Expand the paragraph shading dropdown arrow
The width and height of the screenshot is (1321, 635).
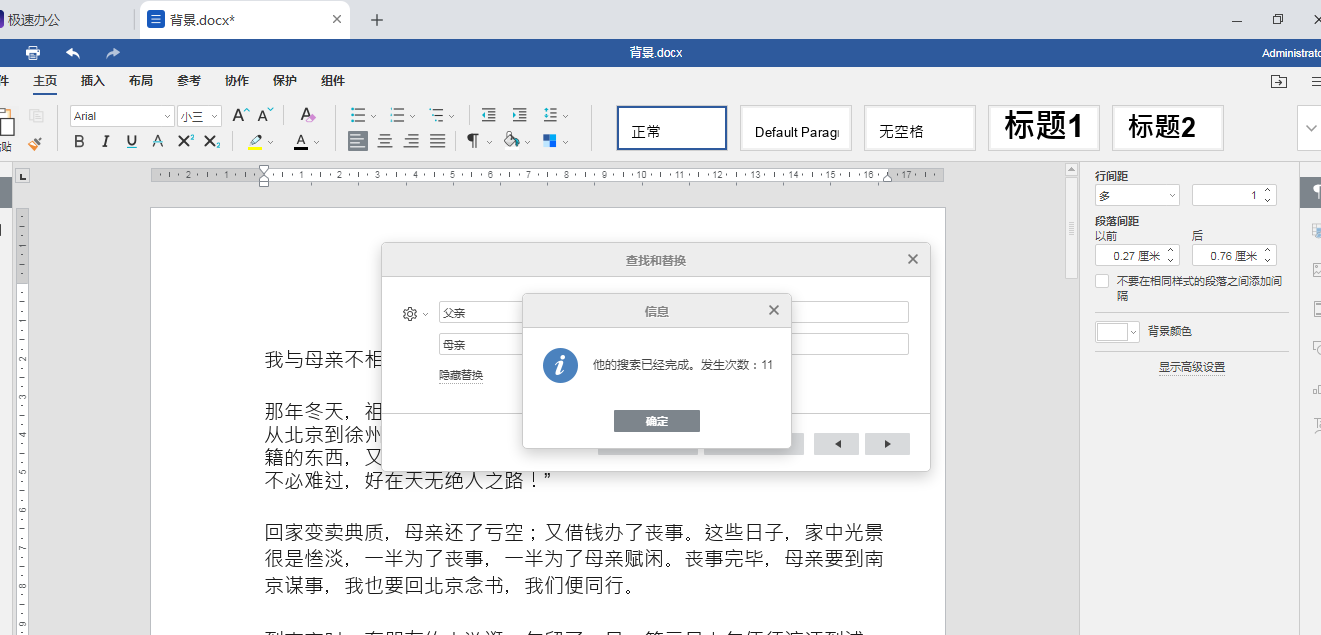(x=527, y=143)
